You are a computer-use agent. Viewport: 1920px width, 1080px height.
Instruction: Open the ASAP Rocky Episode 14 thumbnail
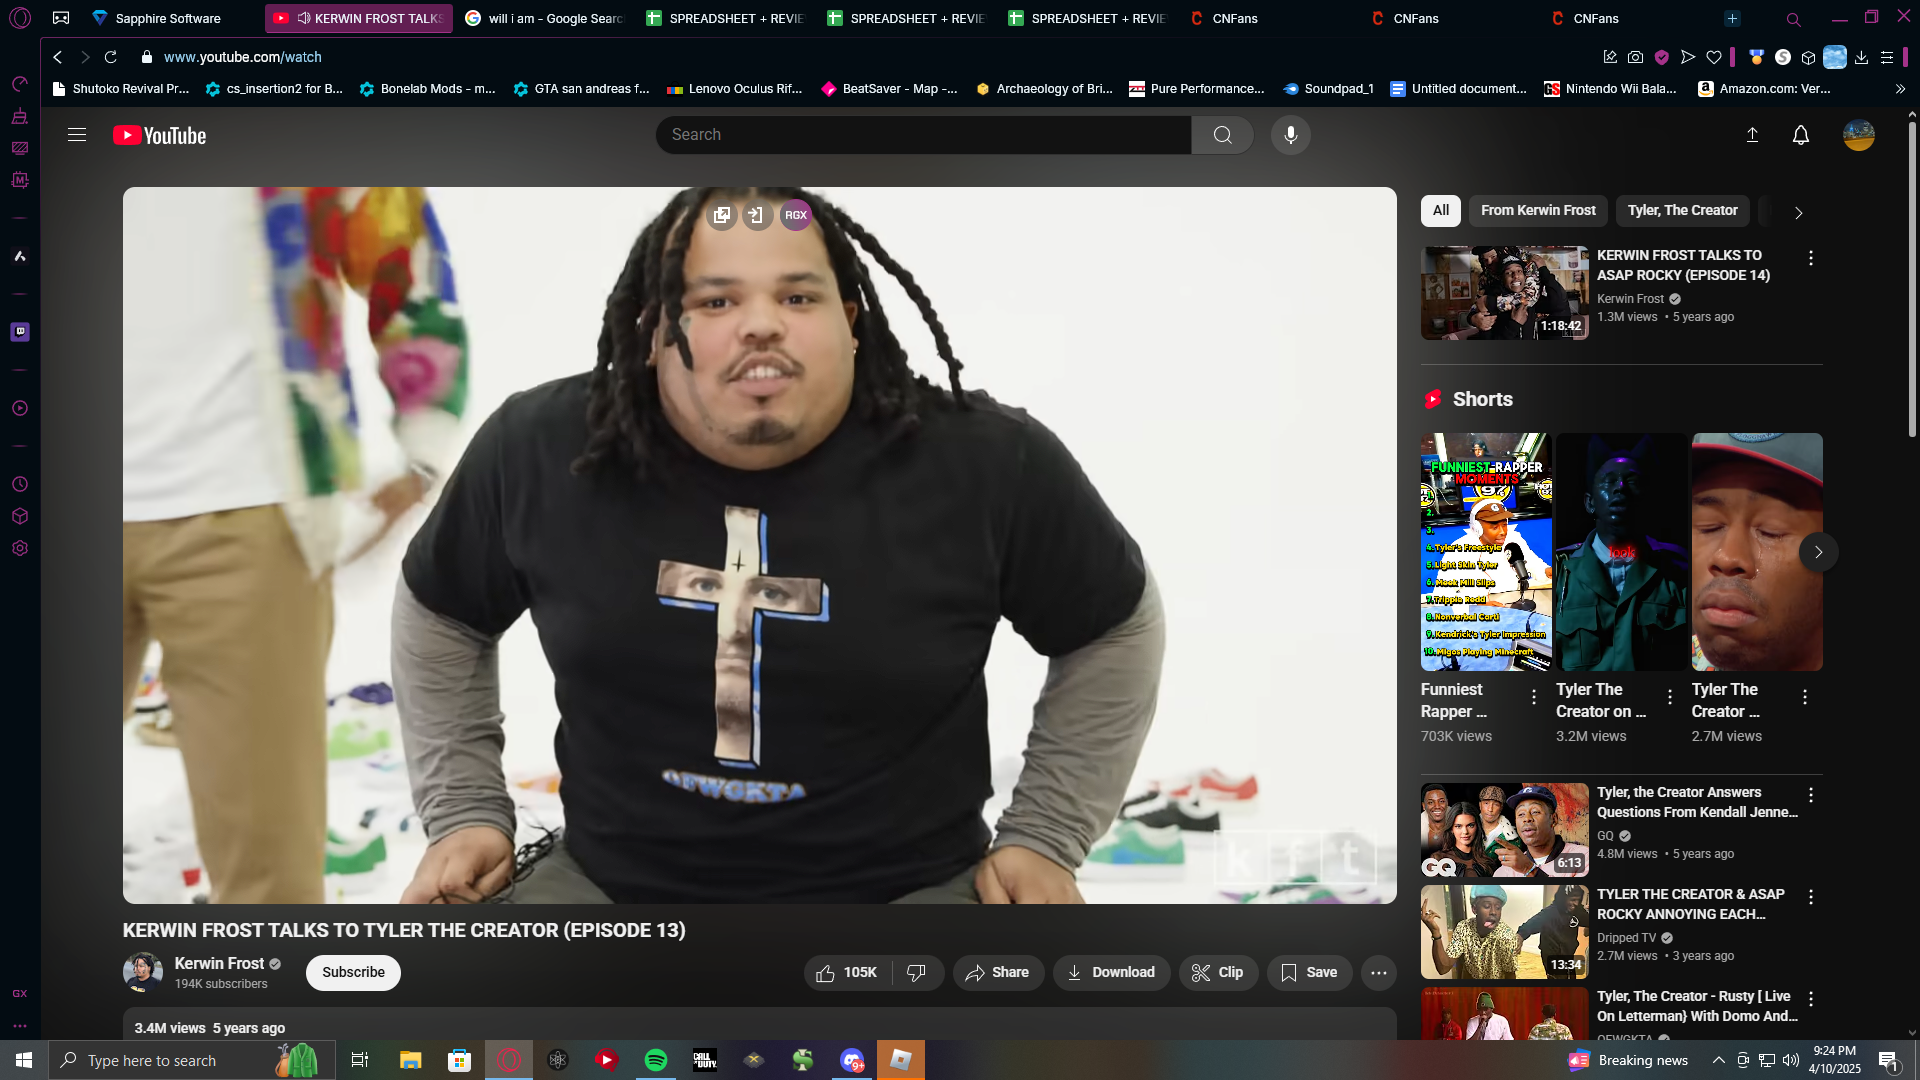coord(1504,293)
